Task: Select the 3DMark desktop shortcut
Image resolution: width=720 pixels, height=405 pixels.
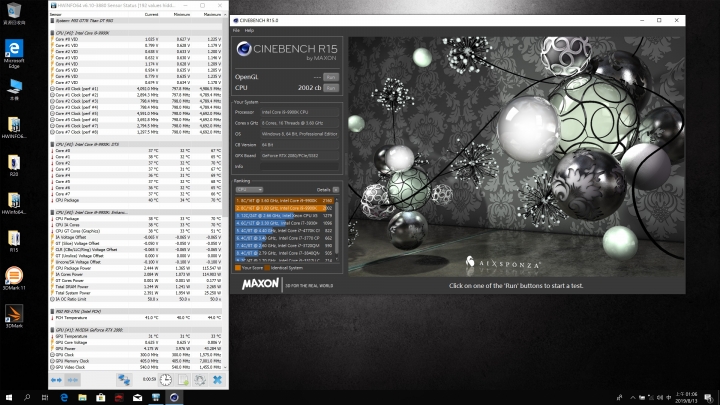Action: 14,316
